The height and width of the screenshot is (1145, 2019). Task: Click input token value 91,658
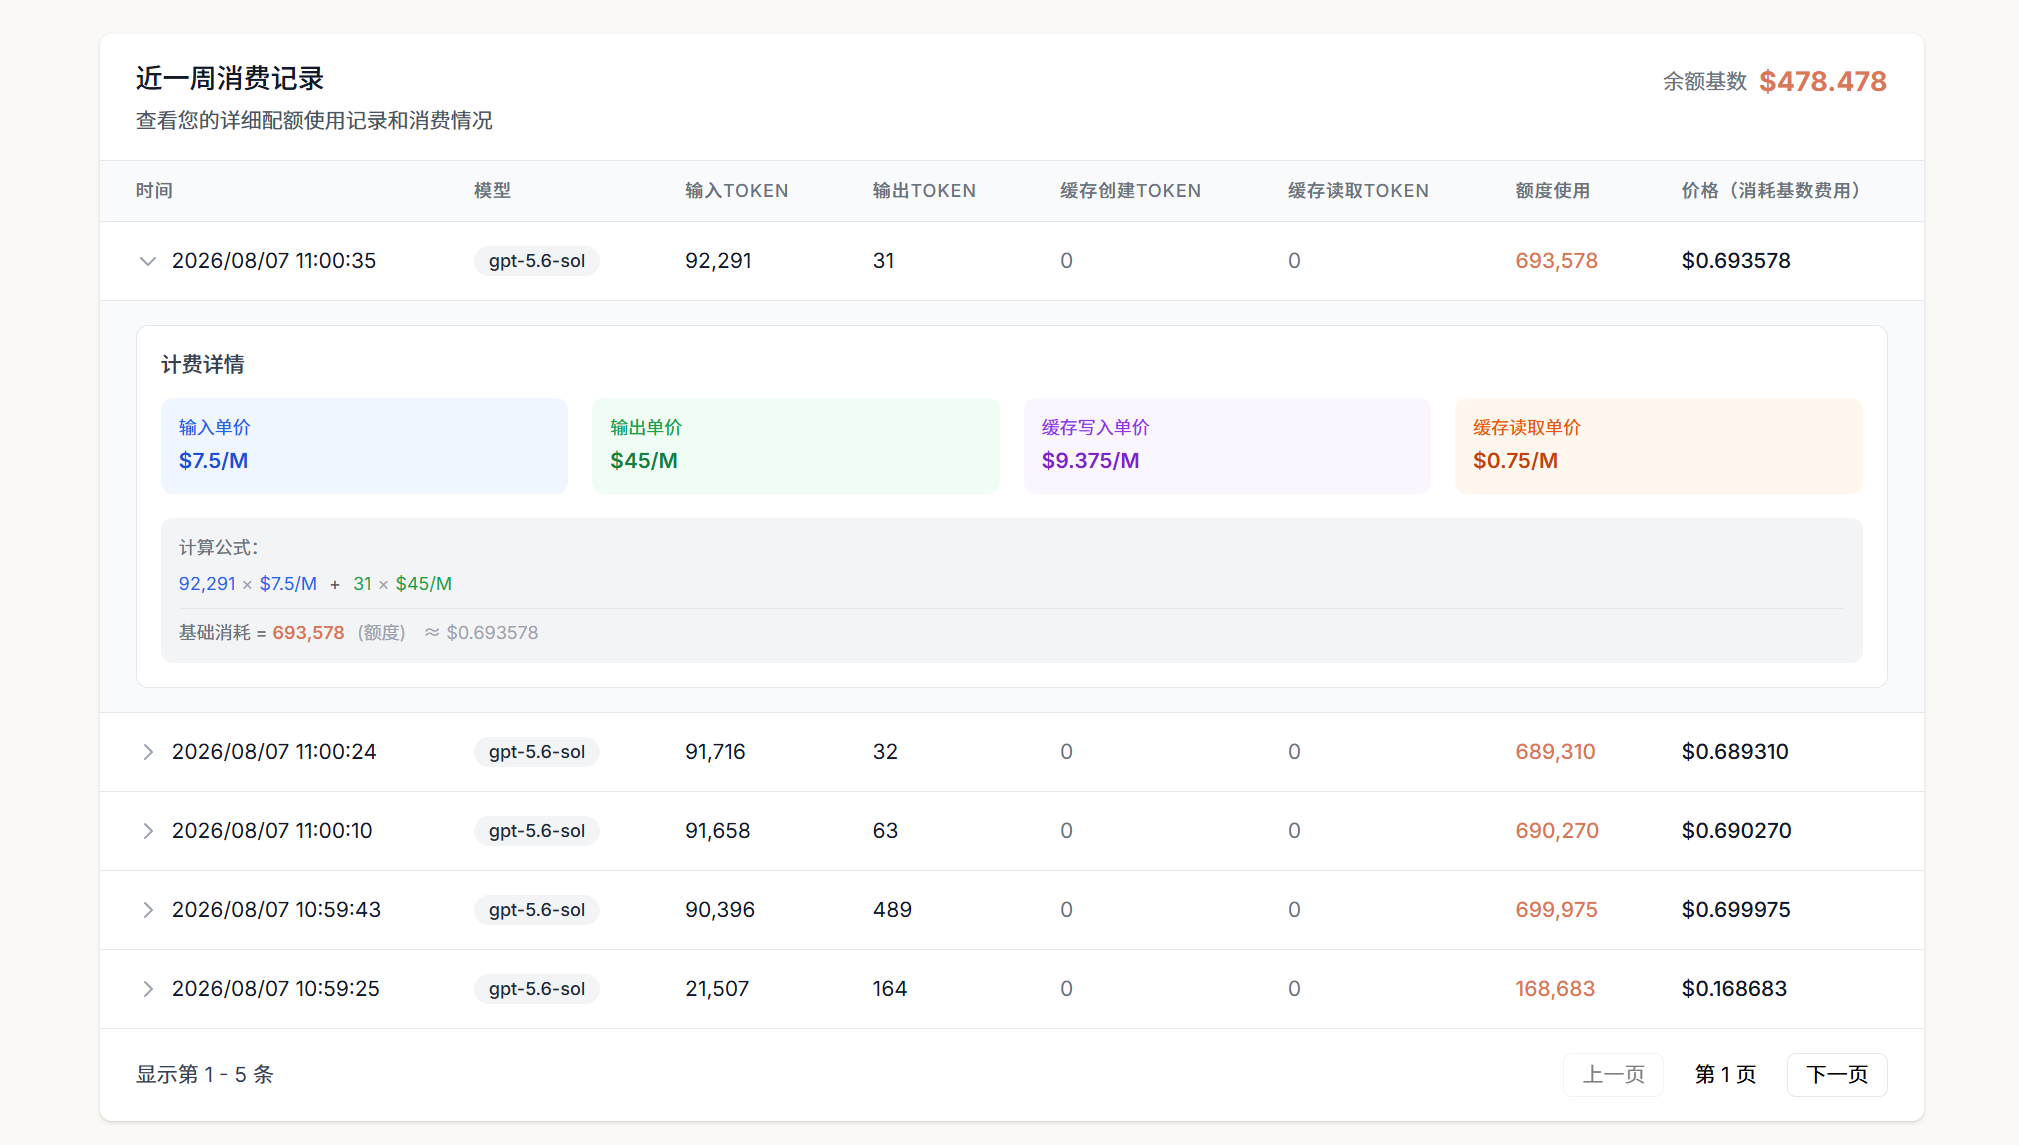717,831
